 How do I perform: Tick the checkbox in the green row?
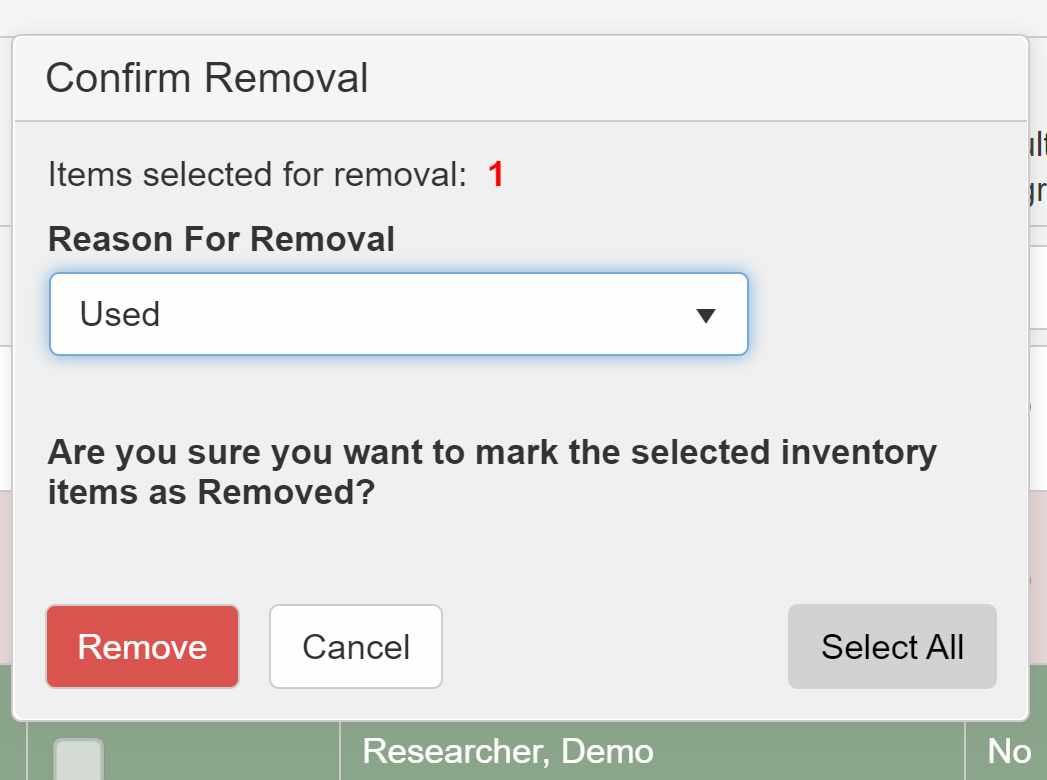click(x=78, y=760)
